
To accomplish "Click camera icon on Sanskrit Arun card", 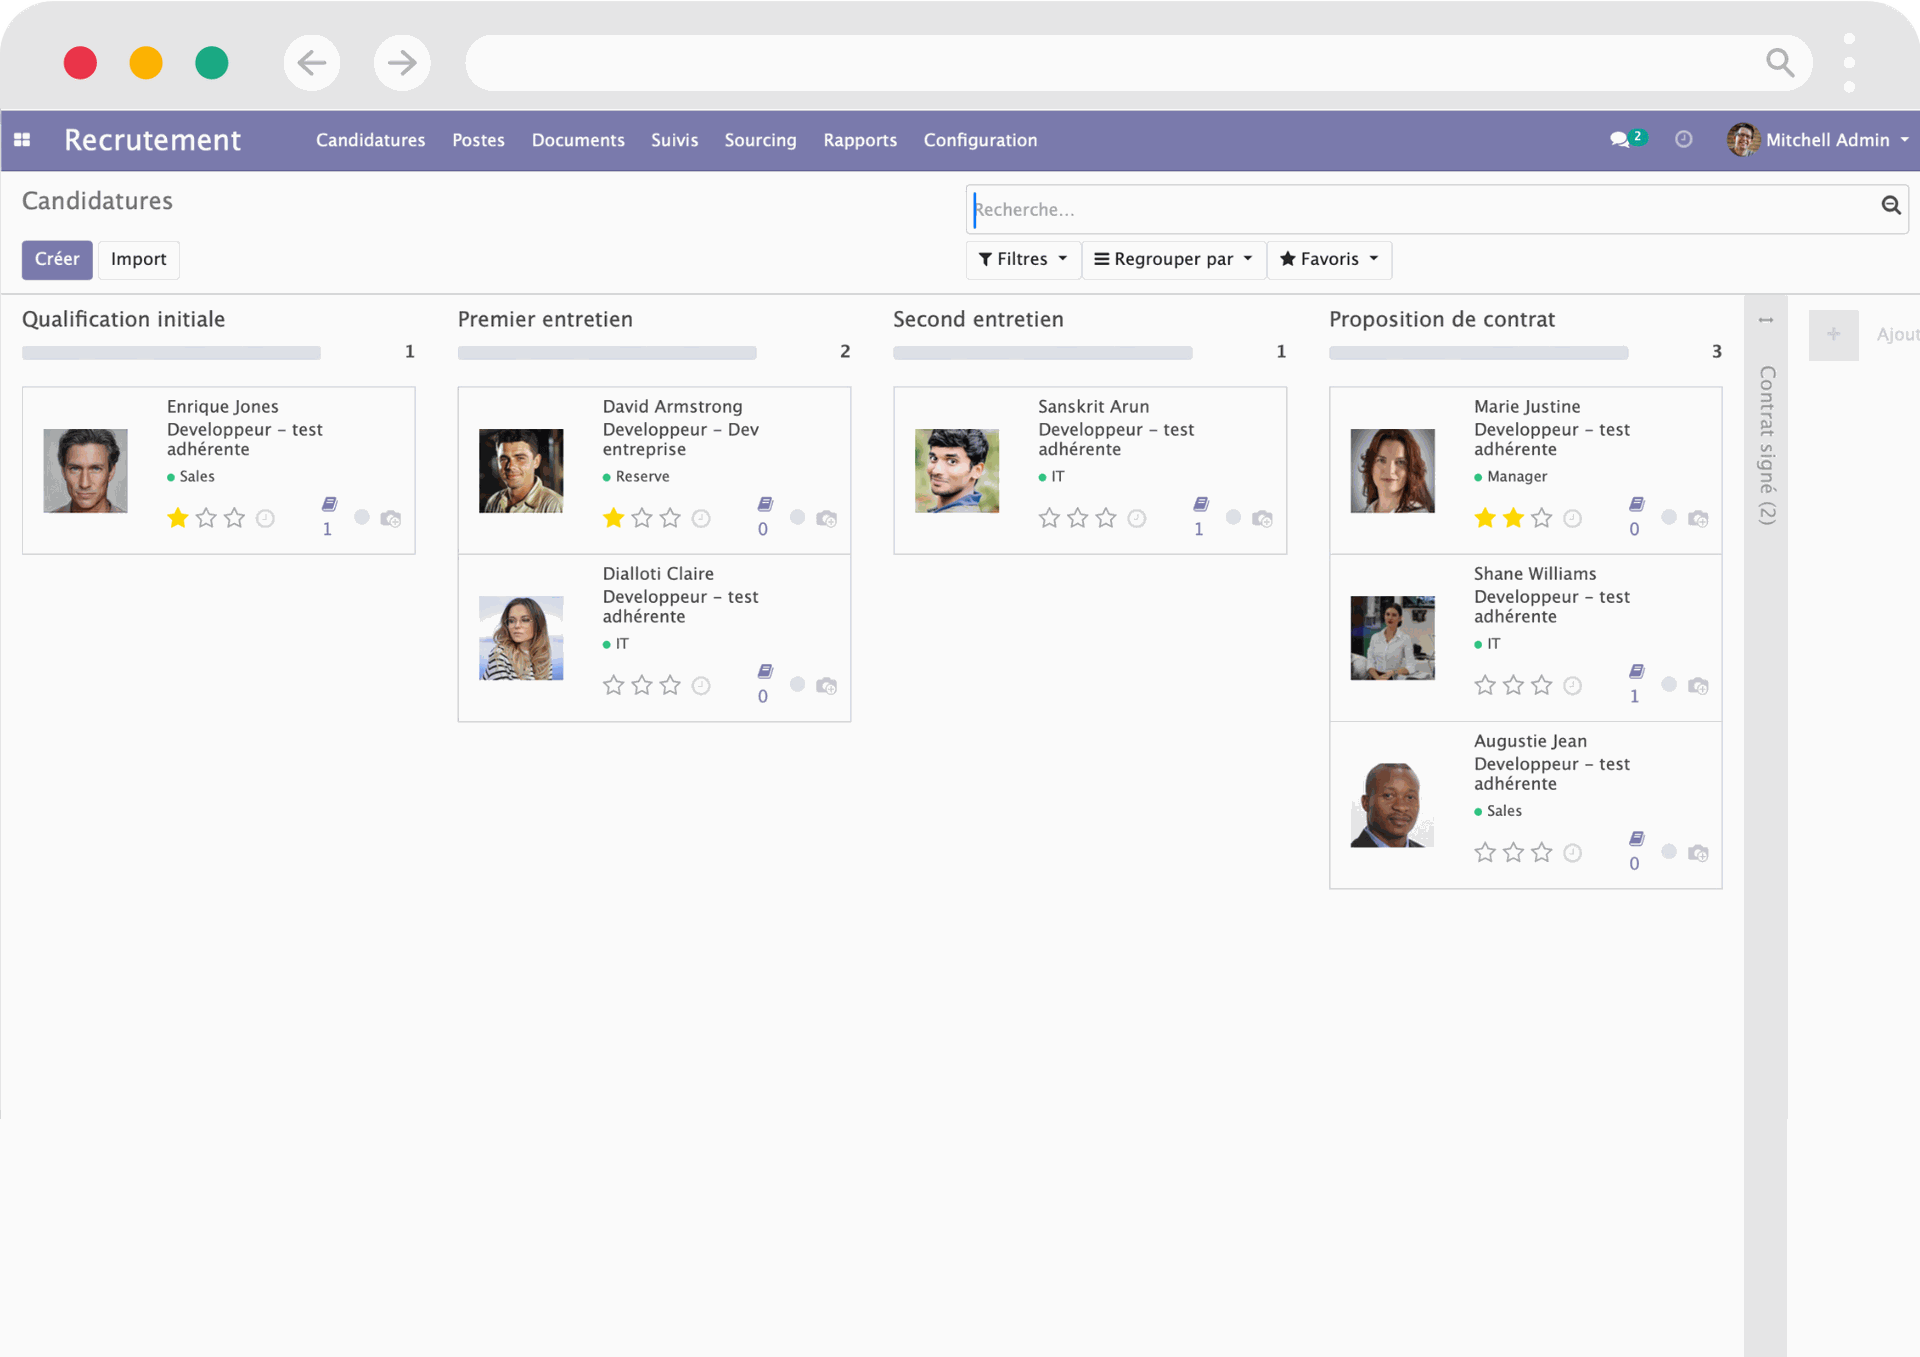I will tap(1262, 518).
